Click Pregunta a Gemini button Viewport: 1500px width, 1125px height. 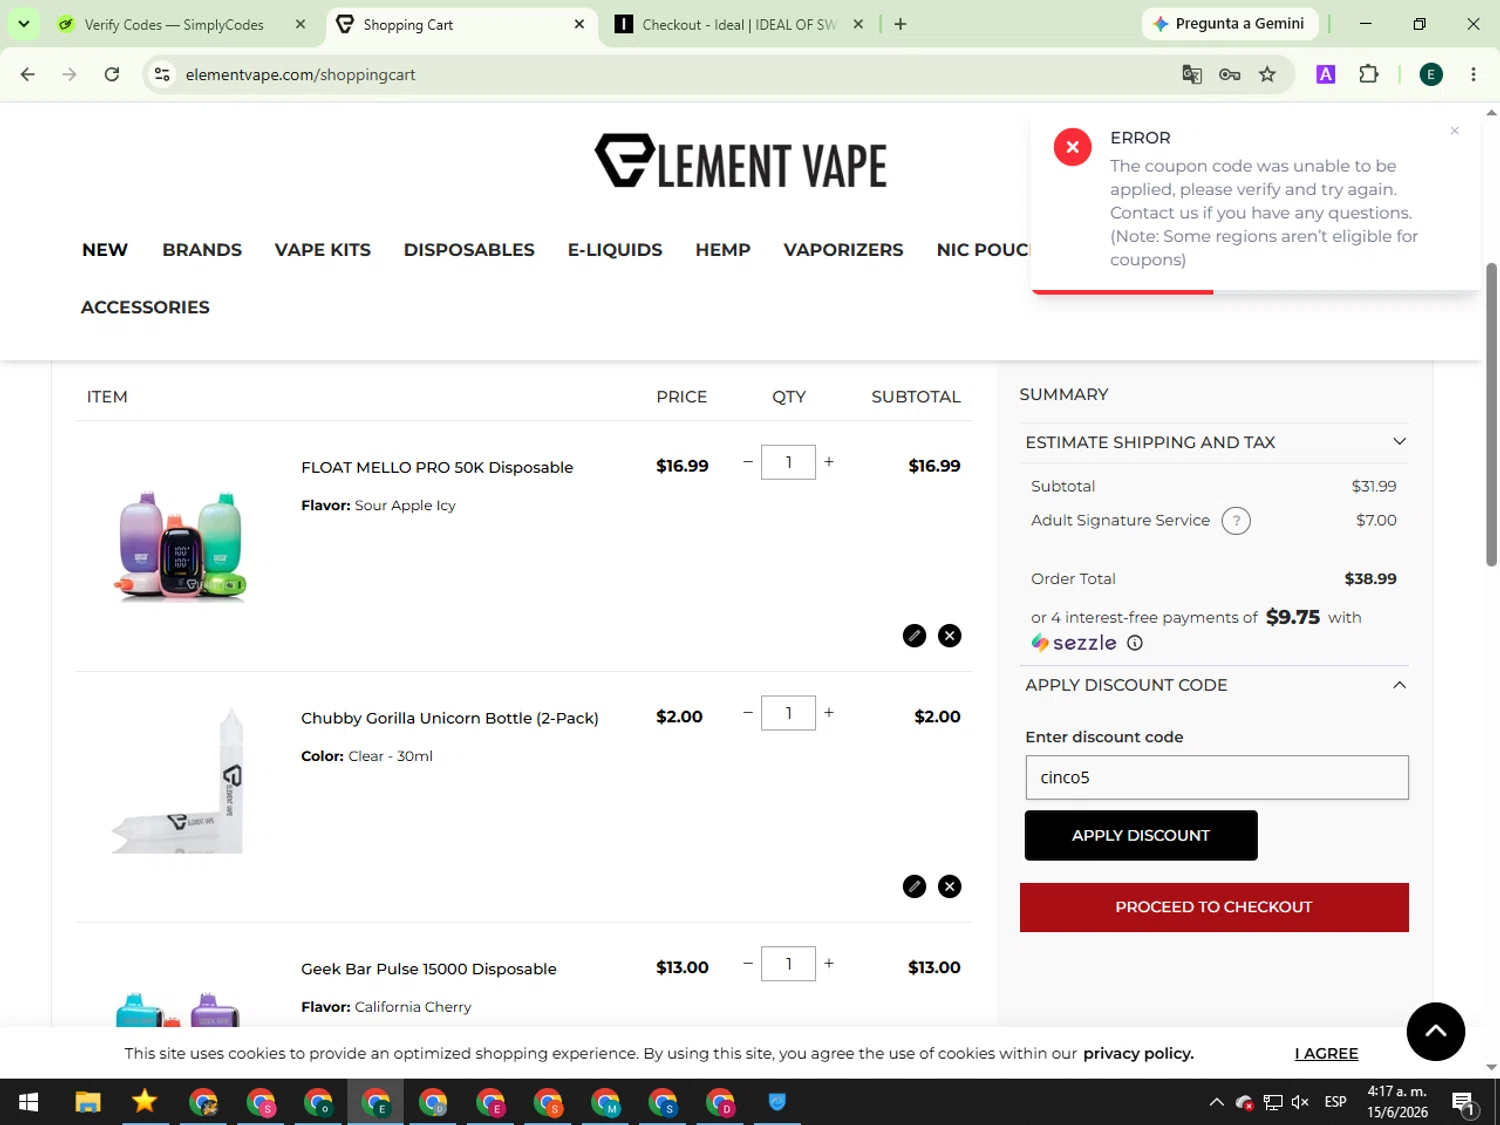tap(1230, 24)
